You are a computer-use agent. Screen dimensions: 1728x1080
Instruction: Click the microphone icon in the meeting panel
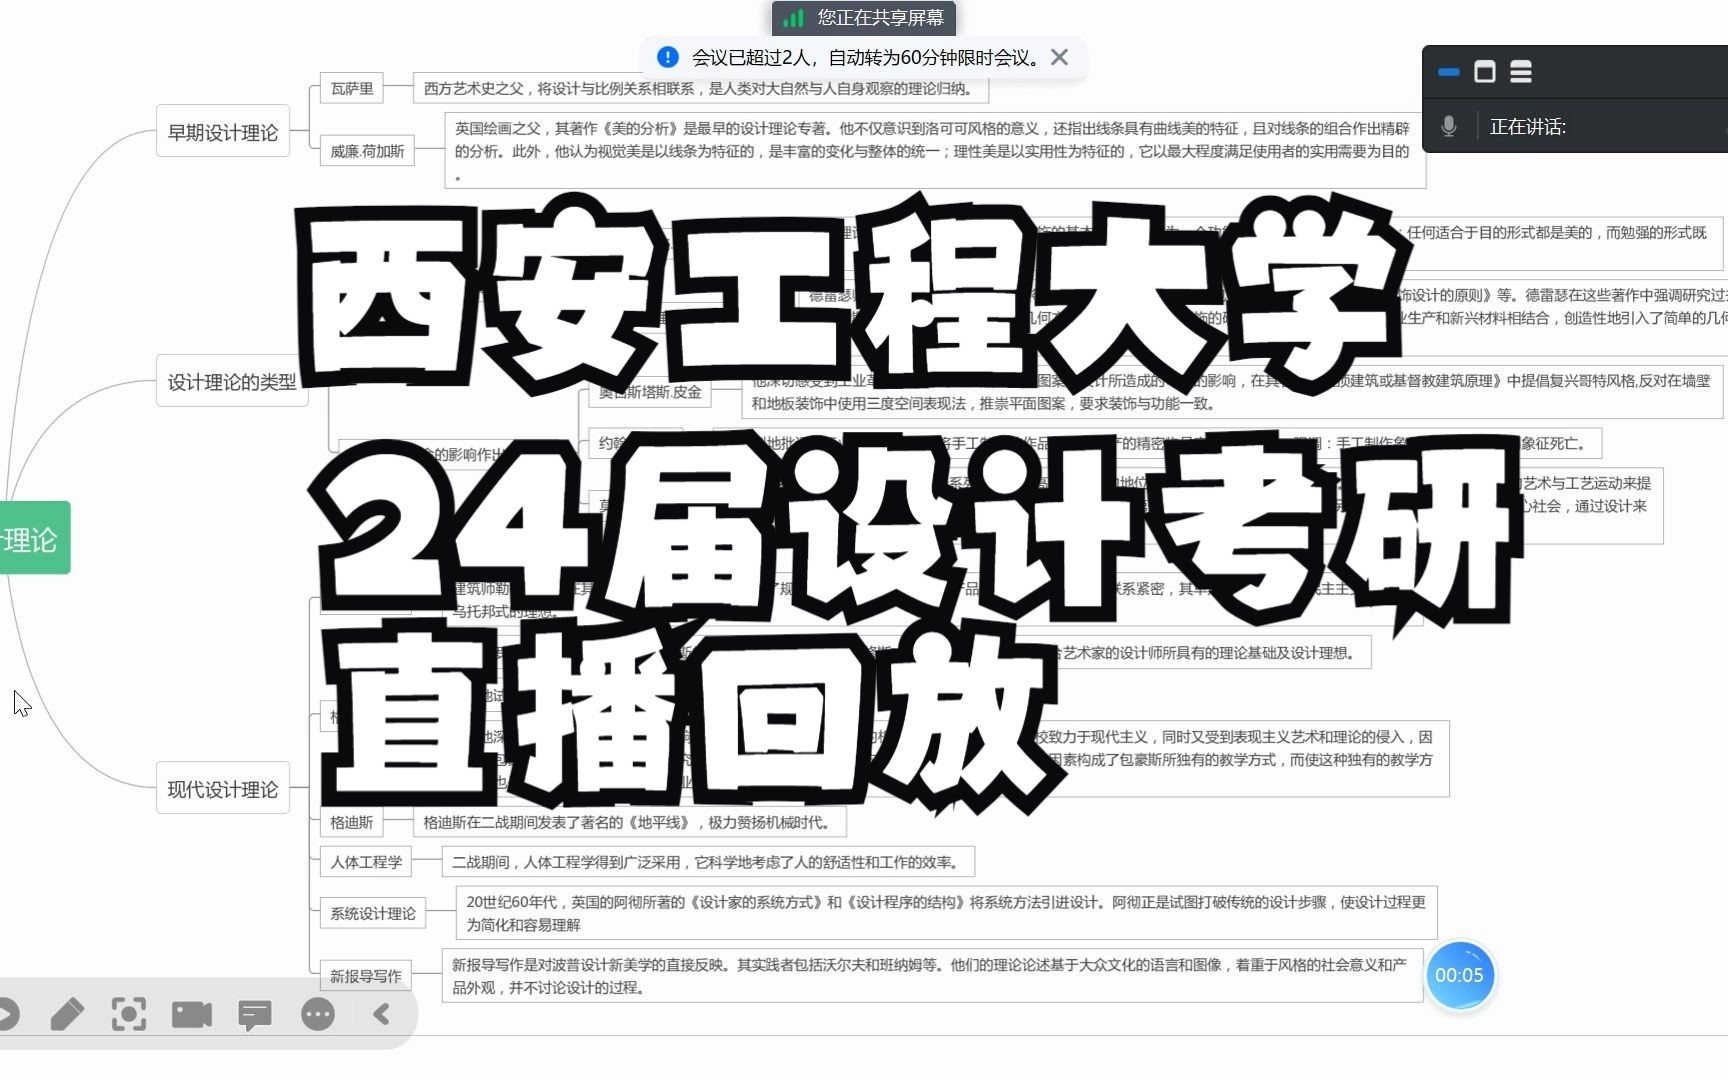tap(1447, 125)
